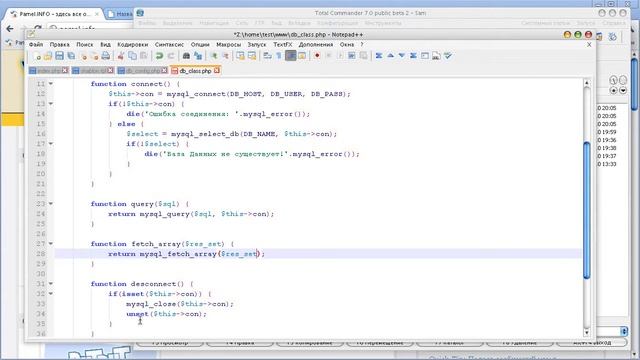Save the current file with toolbar icon

(x=60, y=56)
